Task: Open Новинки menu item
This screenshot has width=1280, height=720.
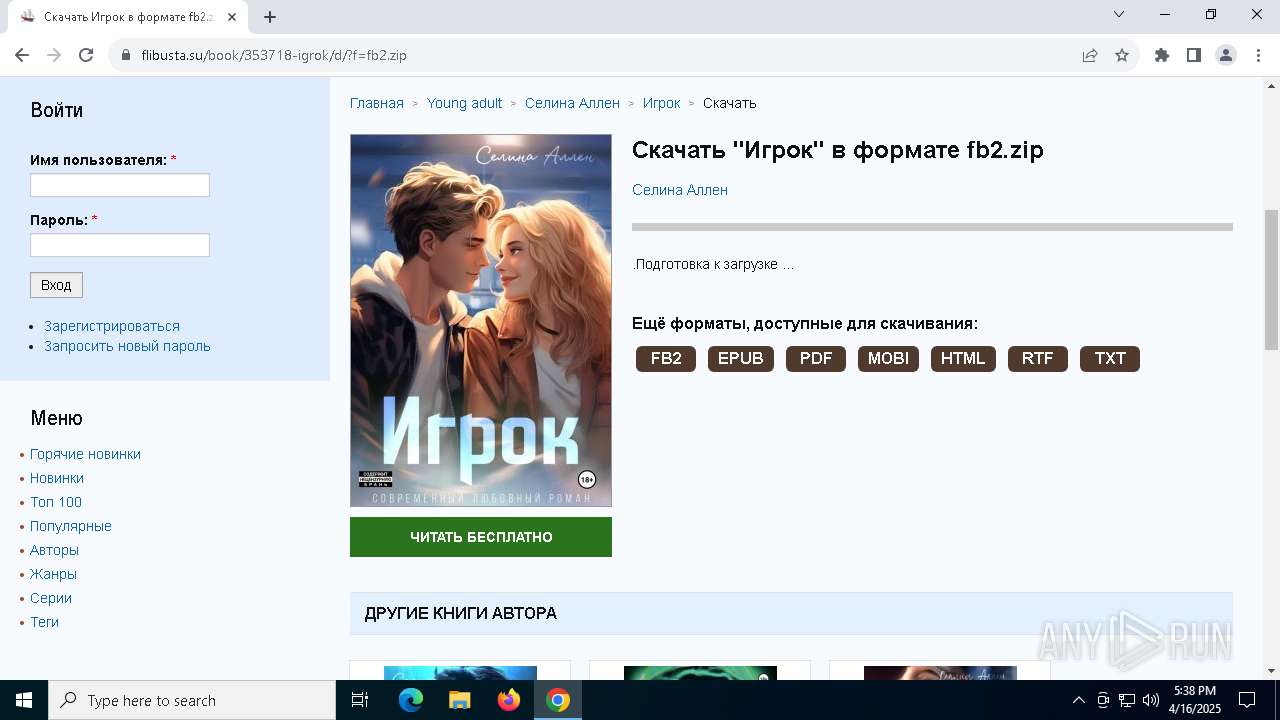Action: 57,478
